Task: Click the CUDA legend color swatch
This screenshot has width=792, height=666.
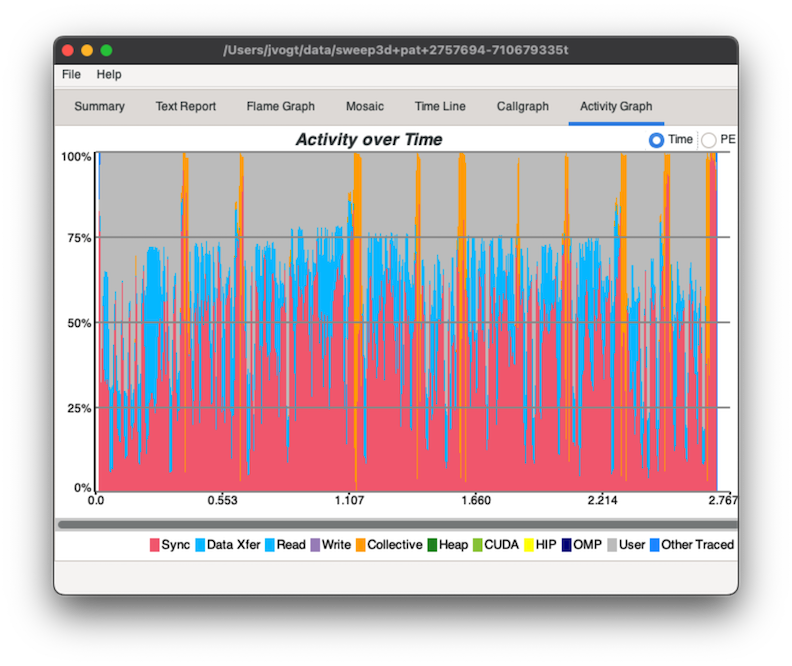Action: pos(477,545)
